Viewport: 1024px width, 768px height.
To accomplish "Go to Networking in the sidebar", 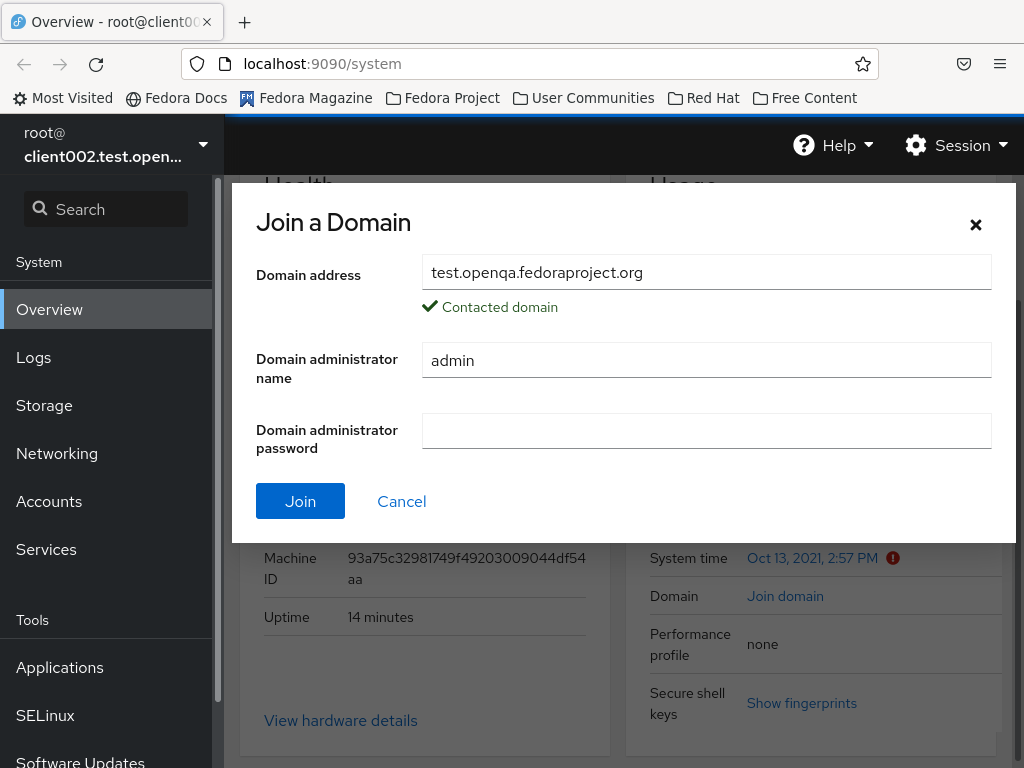I will point(106,453).
